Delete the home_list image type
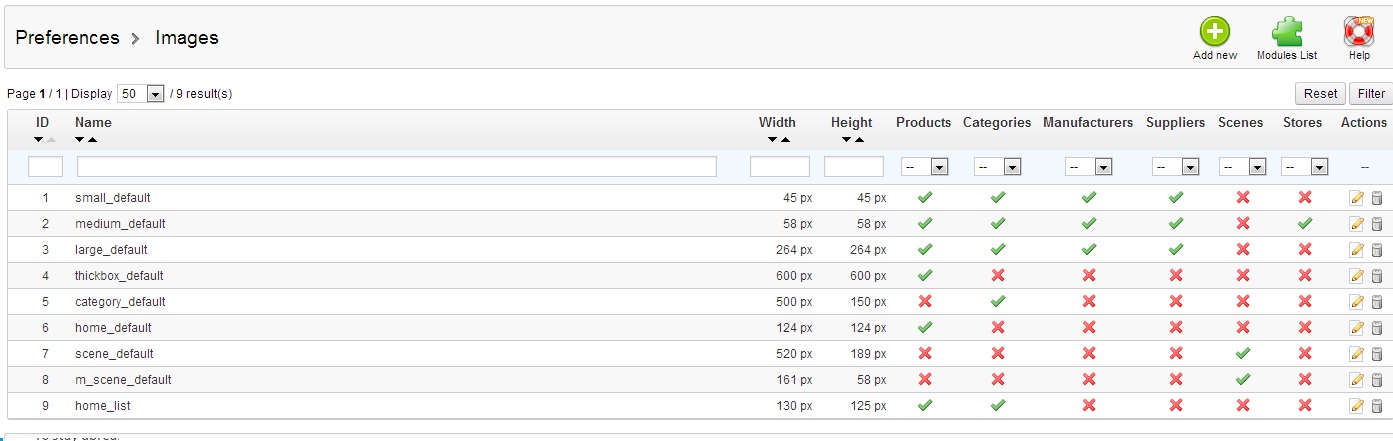Viewport: 1393px width, 441px height. tap(1377, 406)
